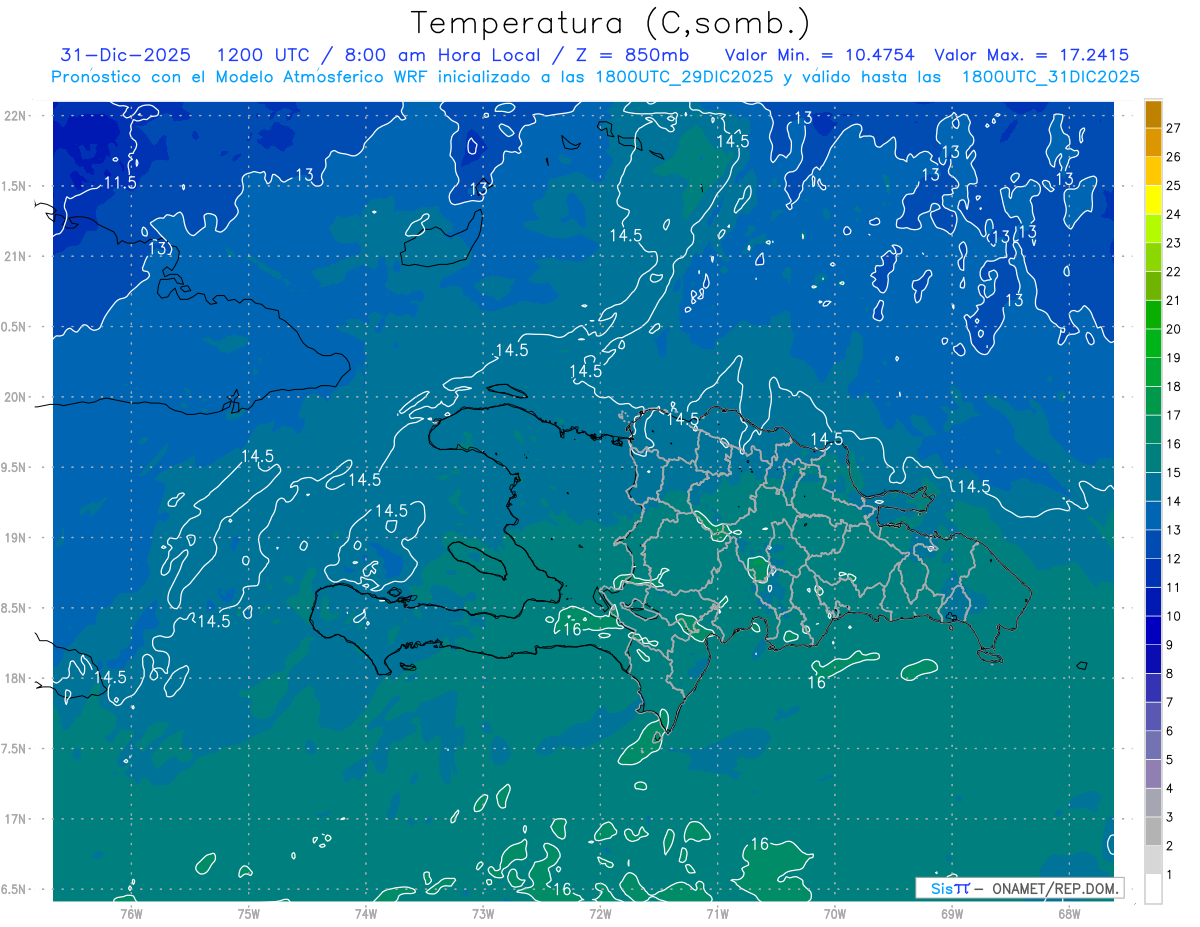1200x927 pixels.
Task: Click the "17N" latitude axis label
Action: (16, 819)
